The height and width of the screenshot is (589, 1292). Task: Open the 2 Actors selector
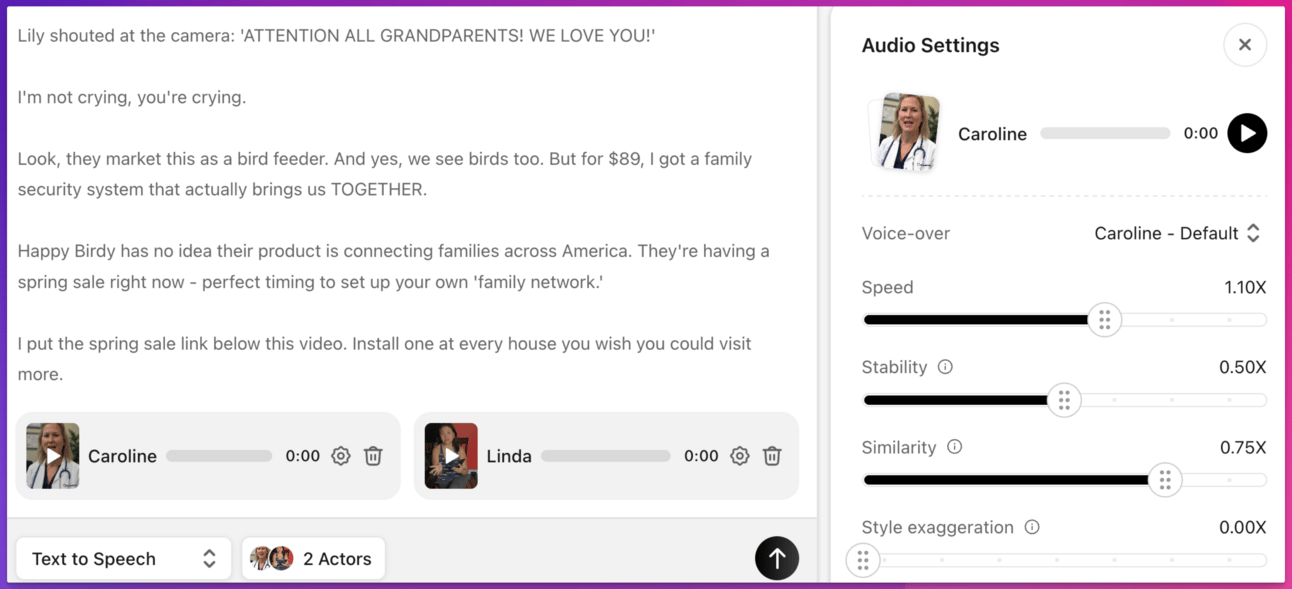coord(313,559)
